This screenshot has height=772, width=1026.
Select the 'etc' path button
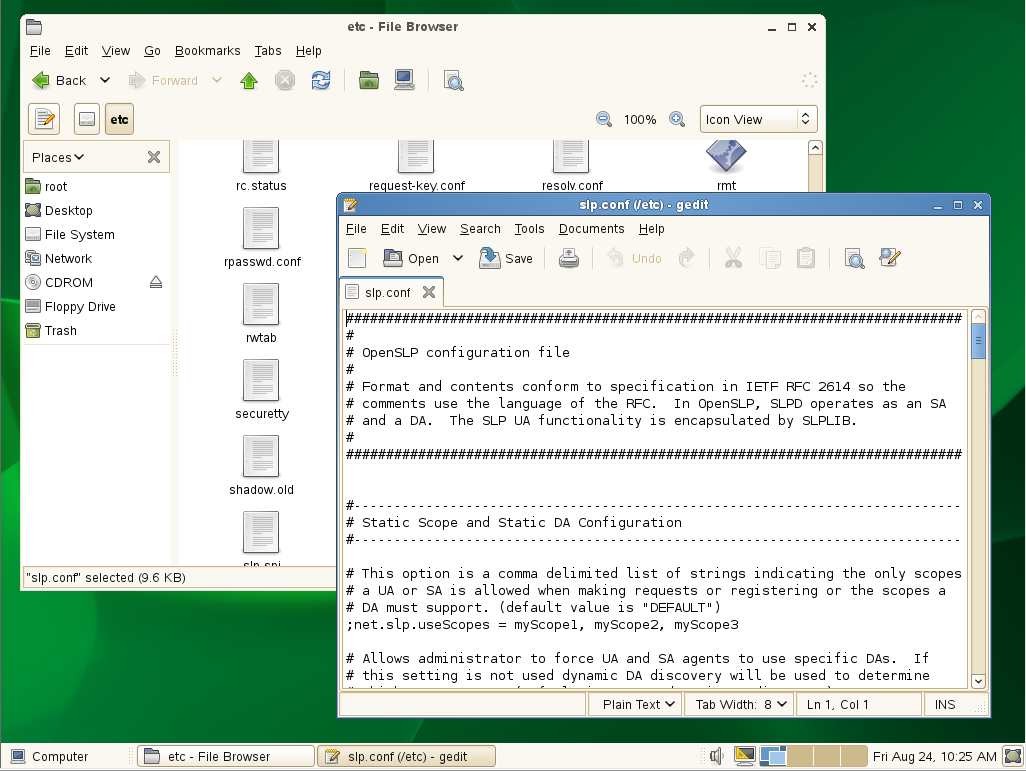pyautogui.click(x=119, y=120)
